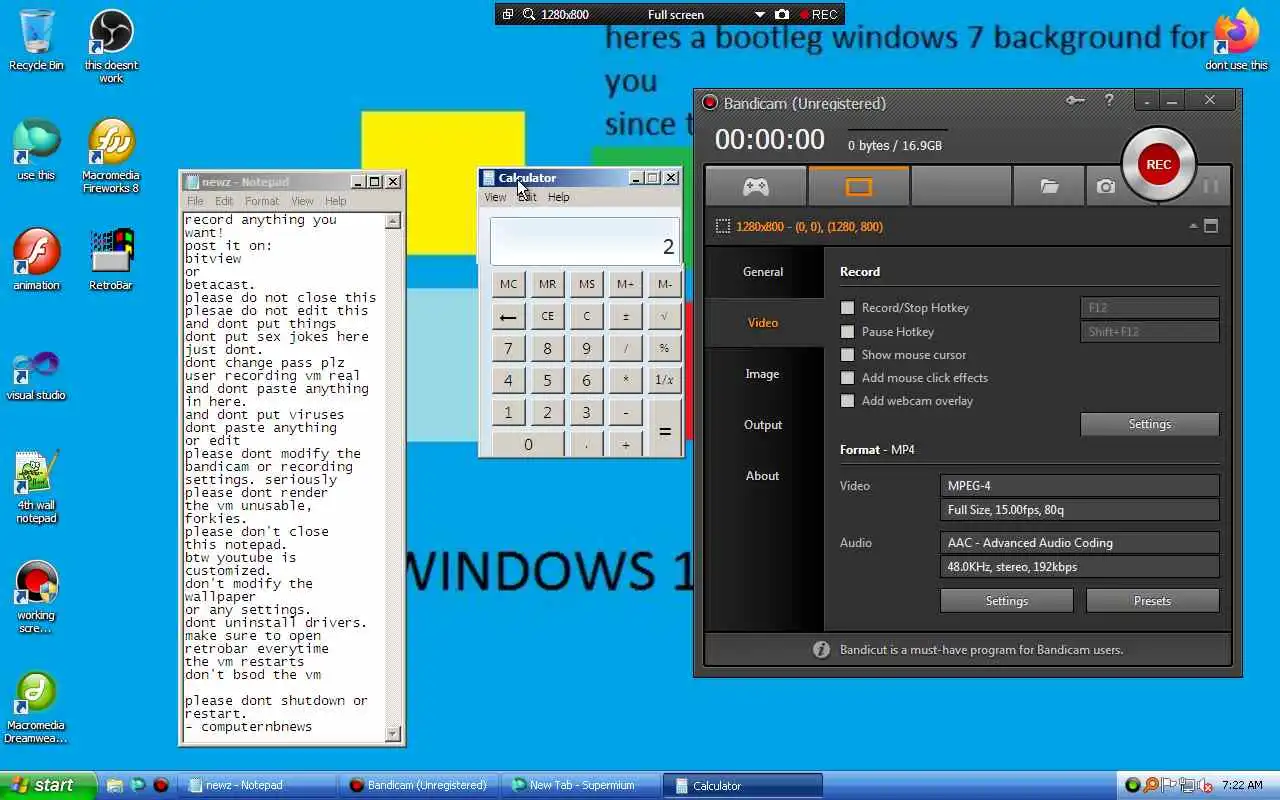Click Format section Settings button
The width and height of the screenshot is (1280, 800).
pyautogui.click(x=1006, y=601)
